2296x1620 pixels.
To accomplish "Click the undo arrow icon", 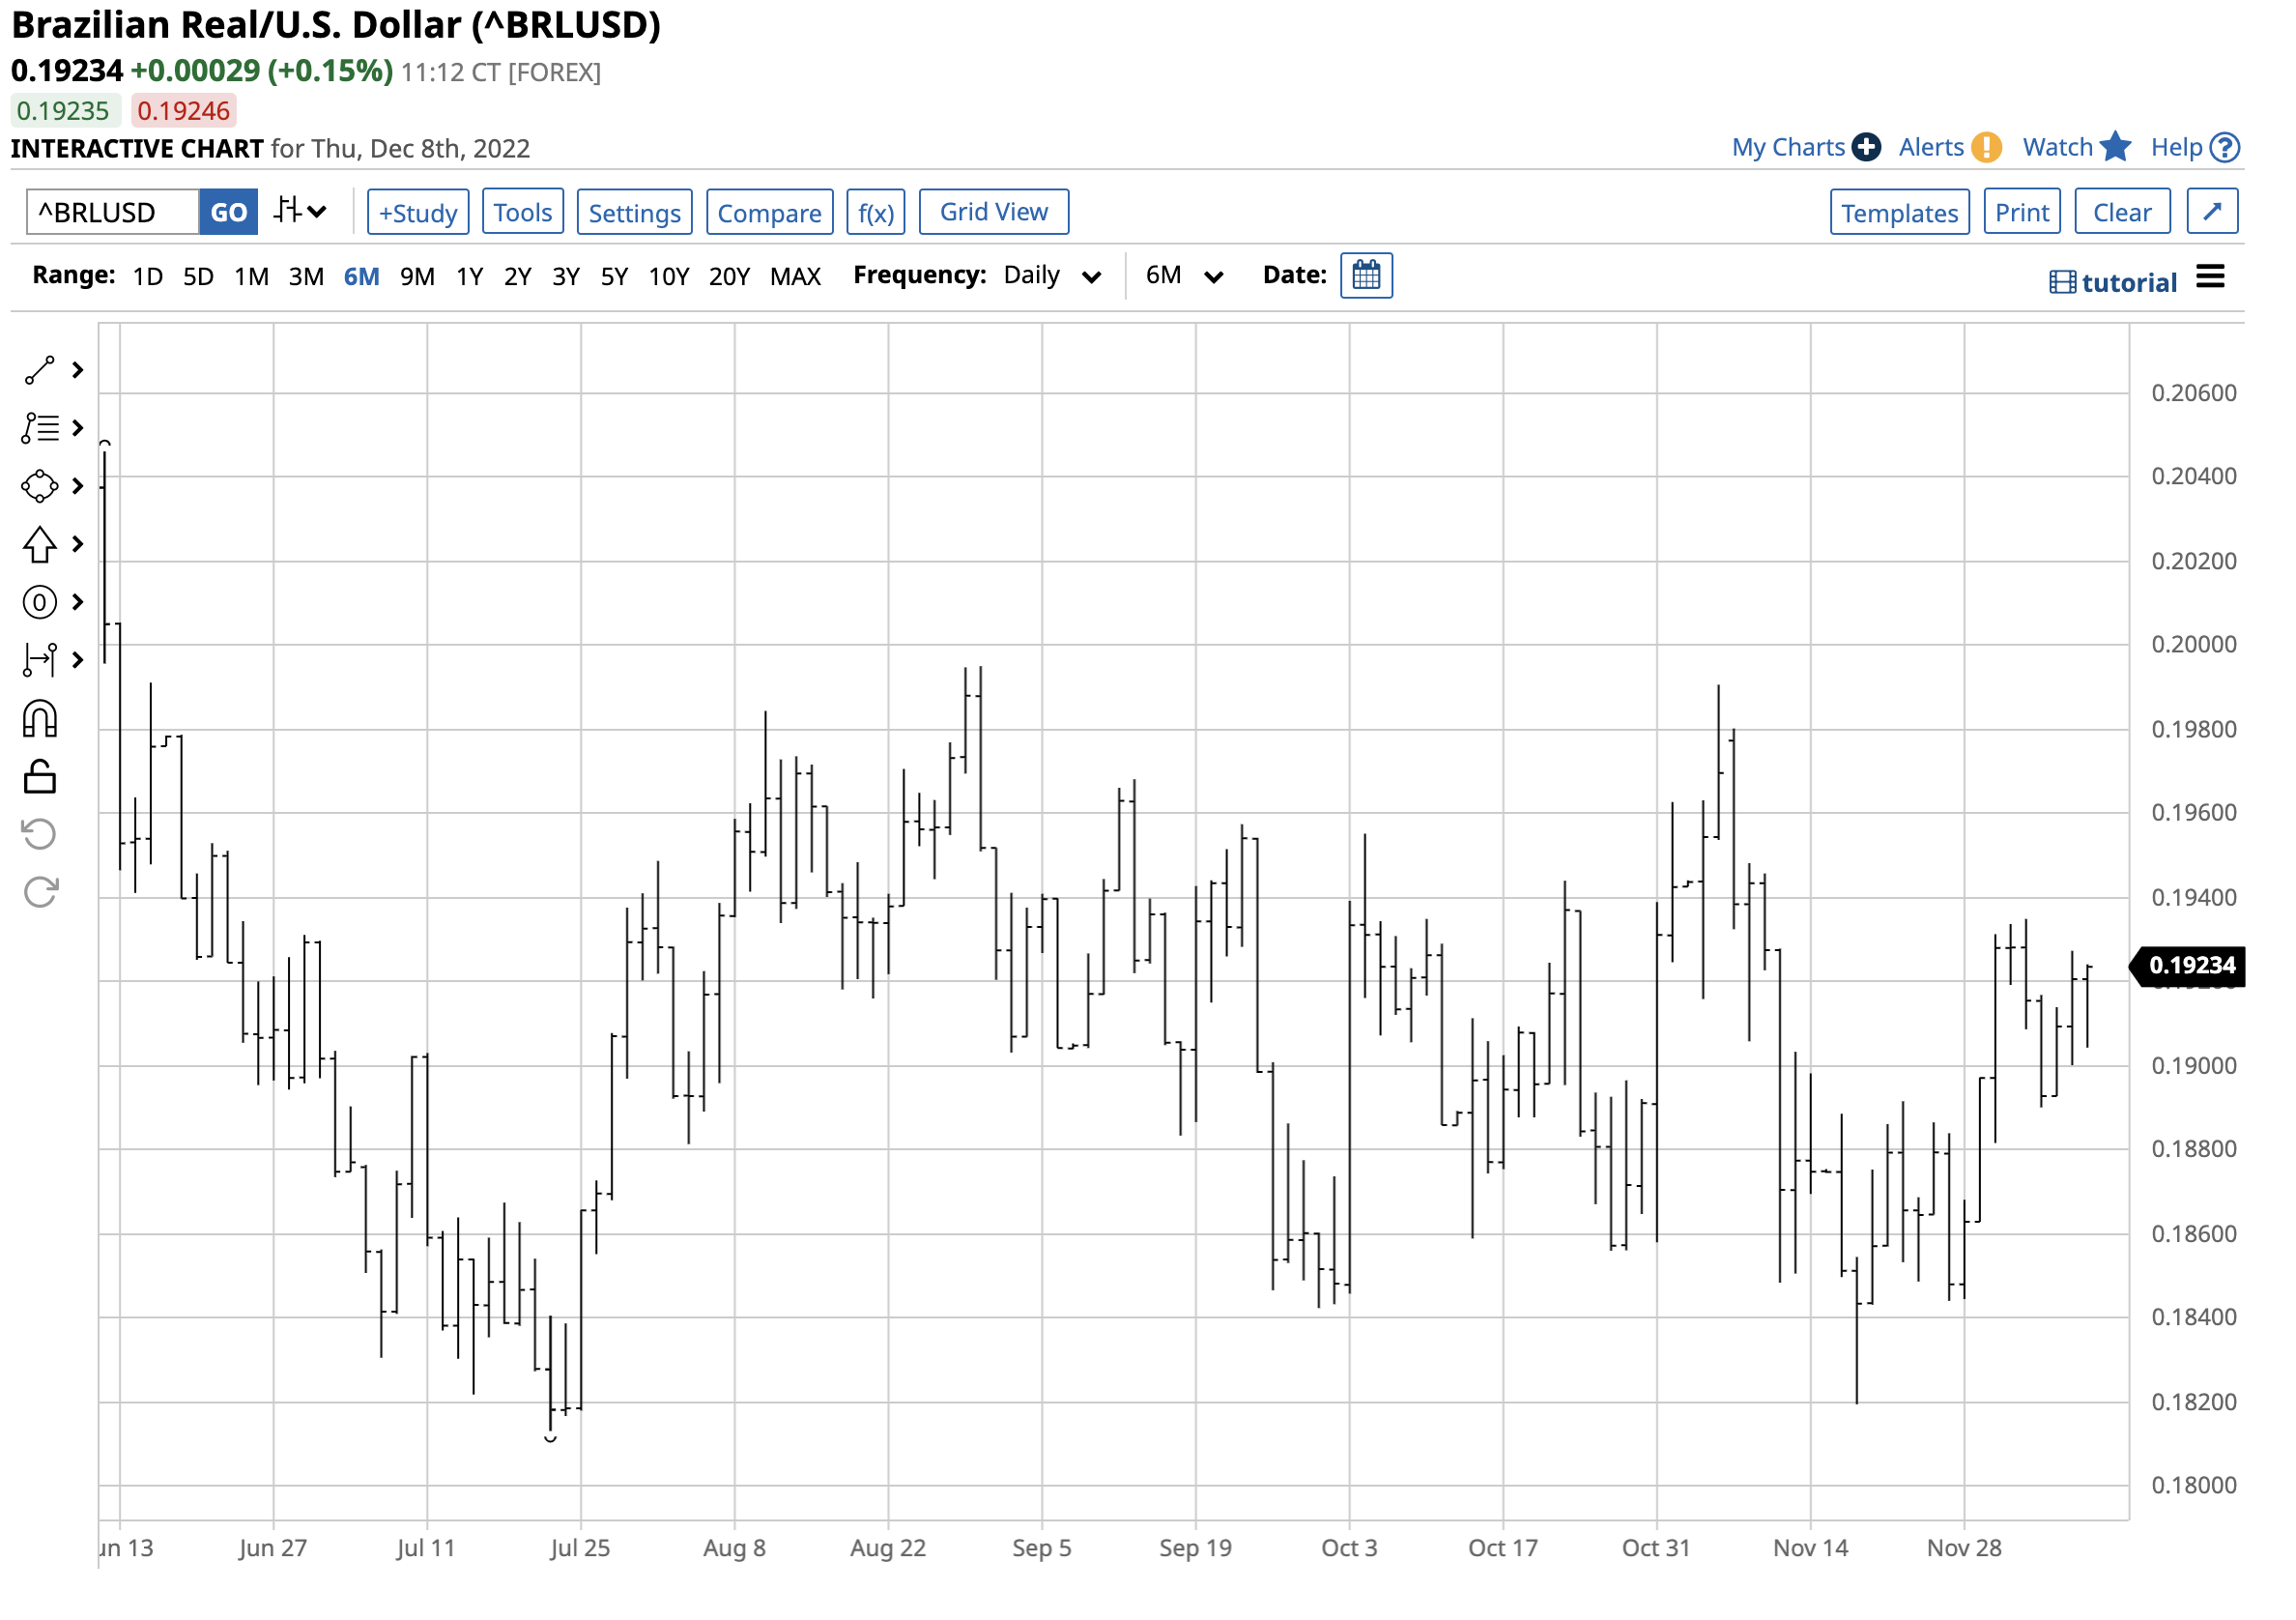I will click(x=39, y=835).
